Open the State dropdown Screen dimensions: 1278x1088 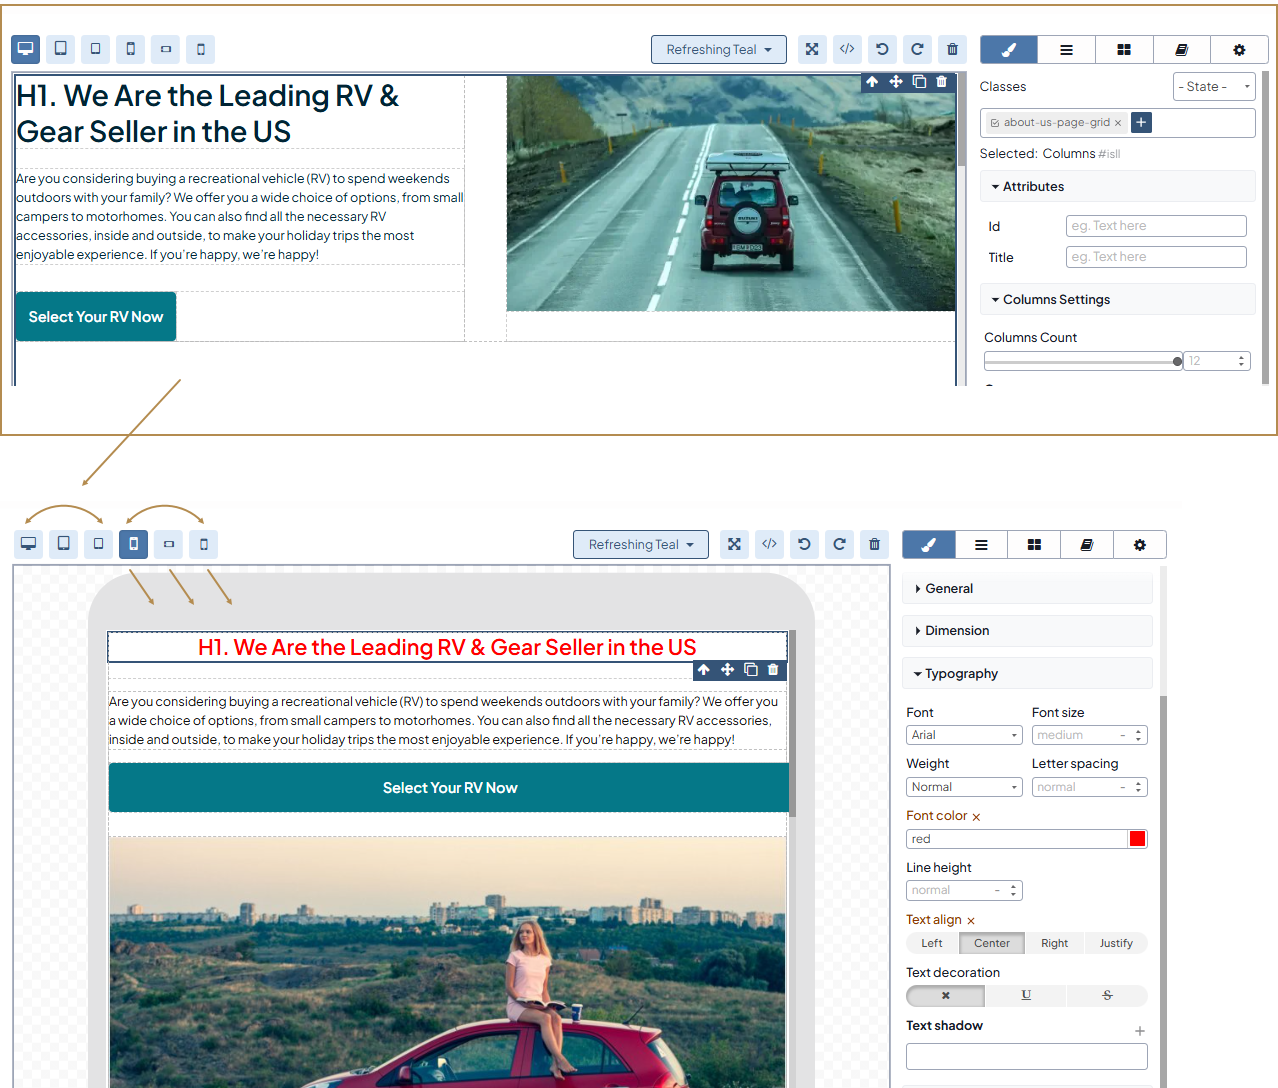(x=1214, y=87)
